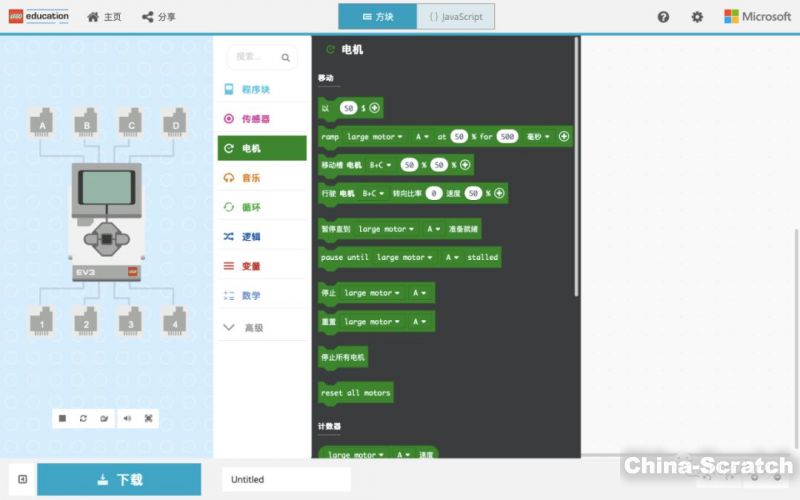This screenshot has height=500, width=800.
Task: Select the 传感器 sensors category
Action: (x=255, y=118)
